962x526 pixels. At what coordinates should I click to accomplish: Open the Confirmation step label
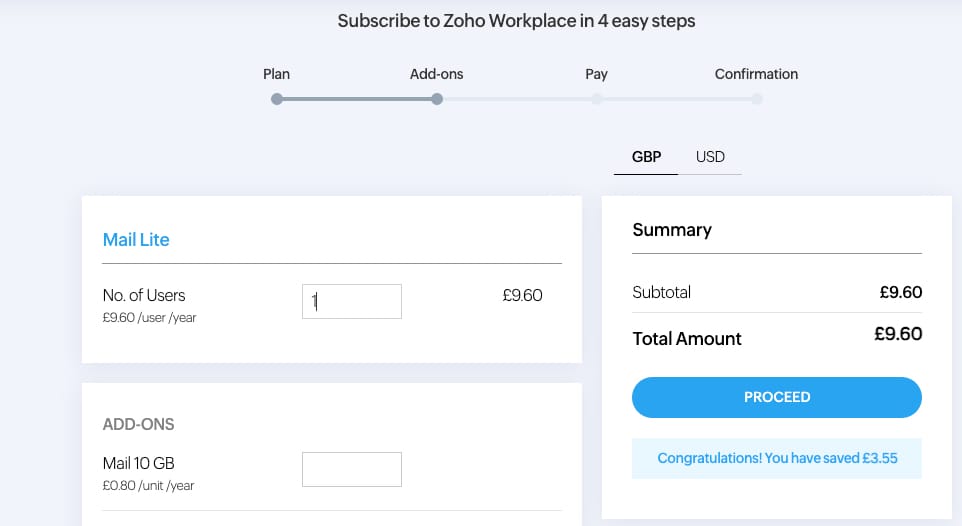[756, 74]
